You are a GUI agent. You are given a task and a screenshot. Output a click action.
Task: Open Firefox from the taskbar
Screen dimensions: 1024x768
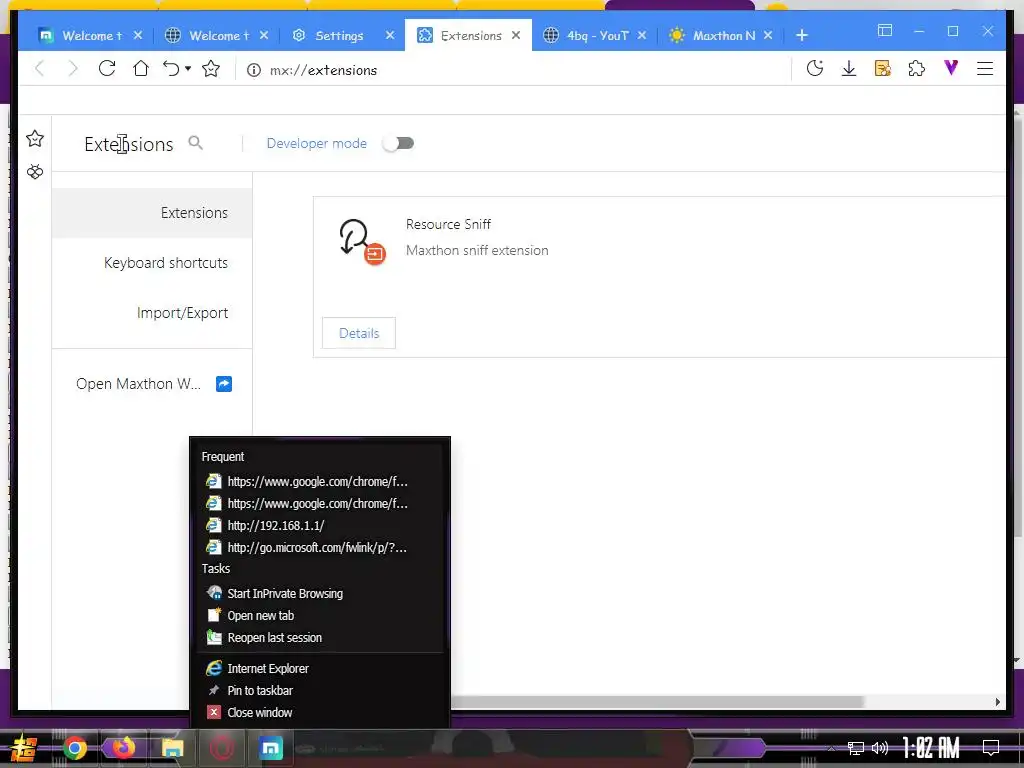pyautogui.click(x=123, y=748)
